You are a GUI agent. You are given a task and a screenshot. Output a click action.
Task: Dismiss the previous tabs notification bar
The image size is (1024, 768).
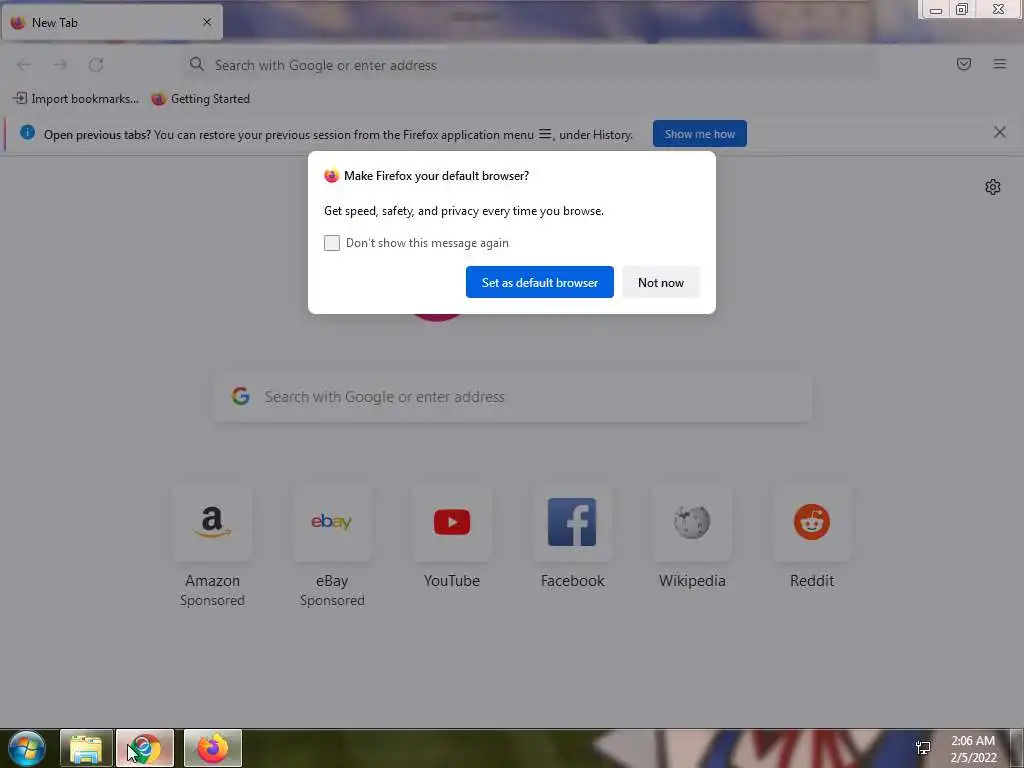click(1000, 133)
